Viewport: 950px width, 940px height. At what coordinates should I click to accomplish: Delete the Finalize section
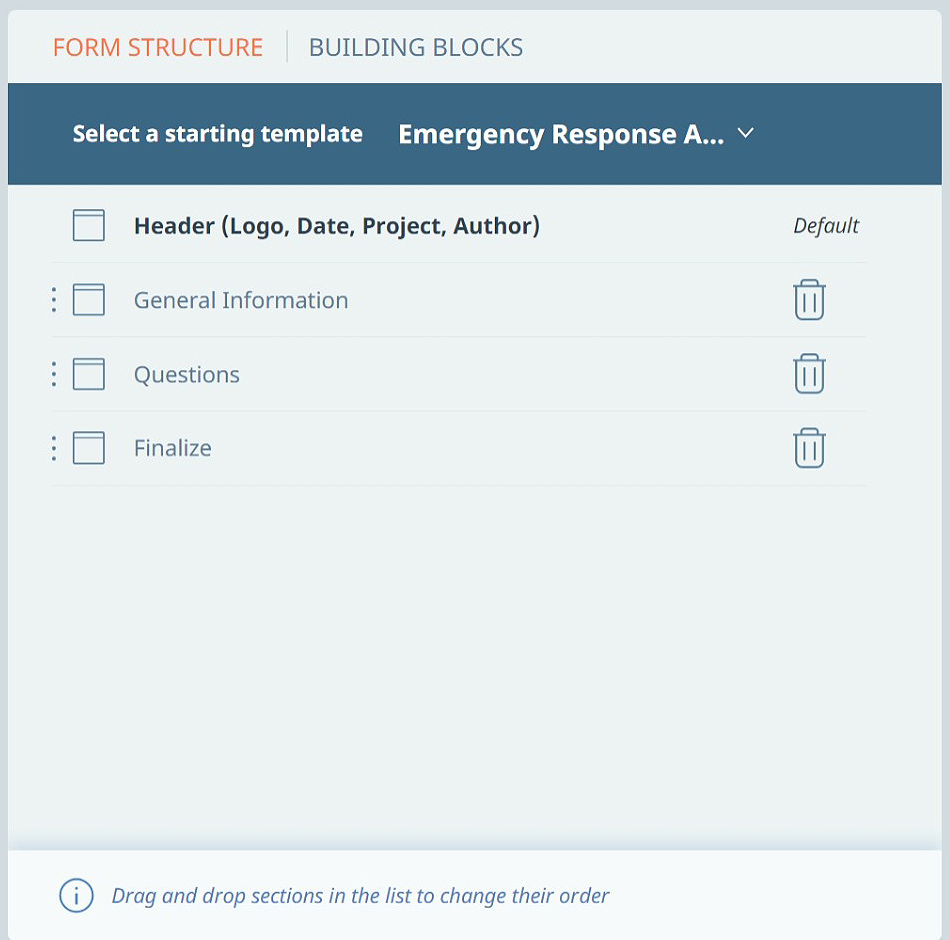(x=809, y=448)
